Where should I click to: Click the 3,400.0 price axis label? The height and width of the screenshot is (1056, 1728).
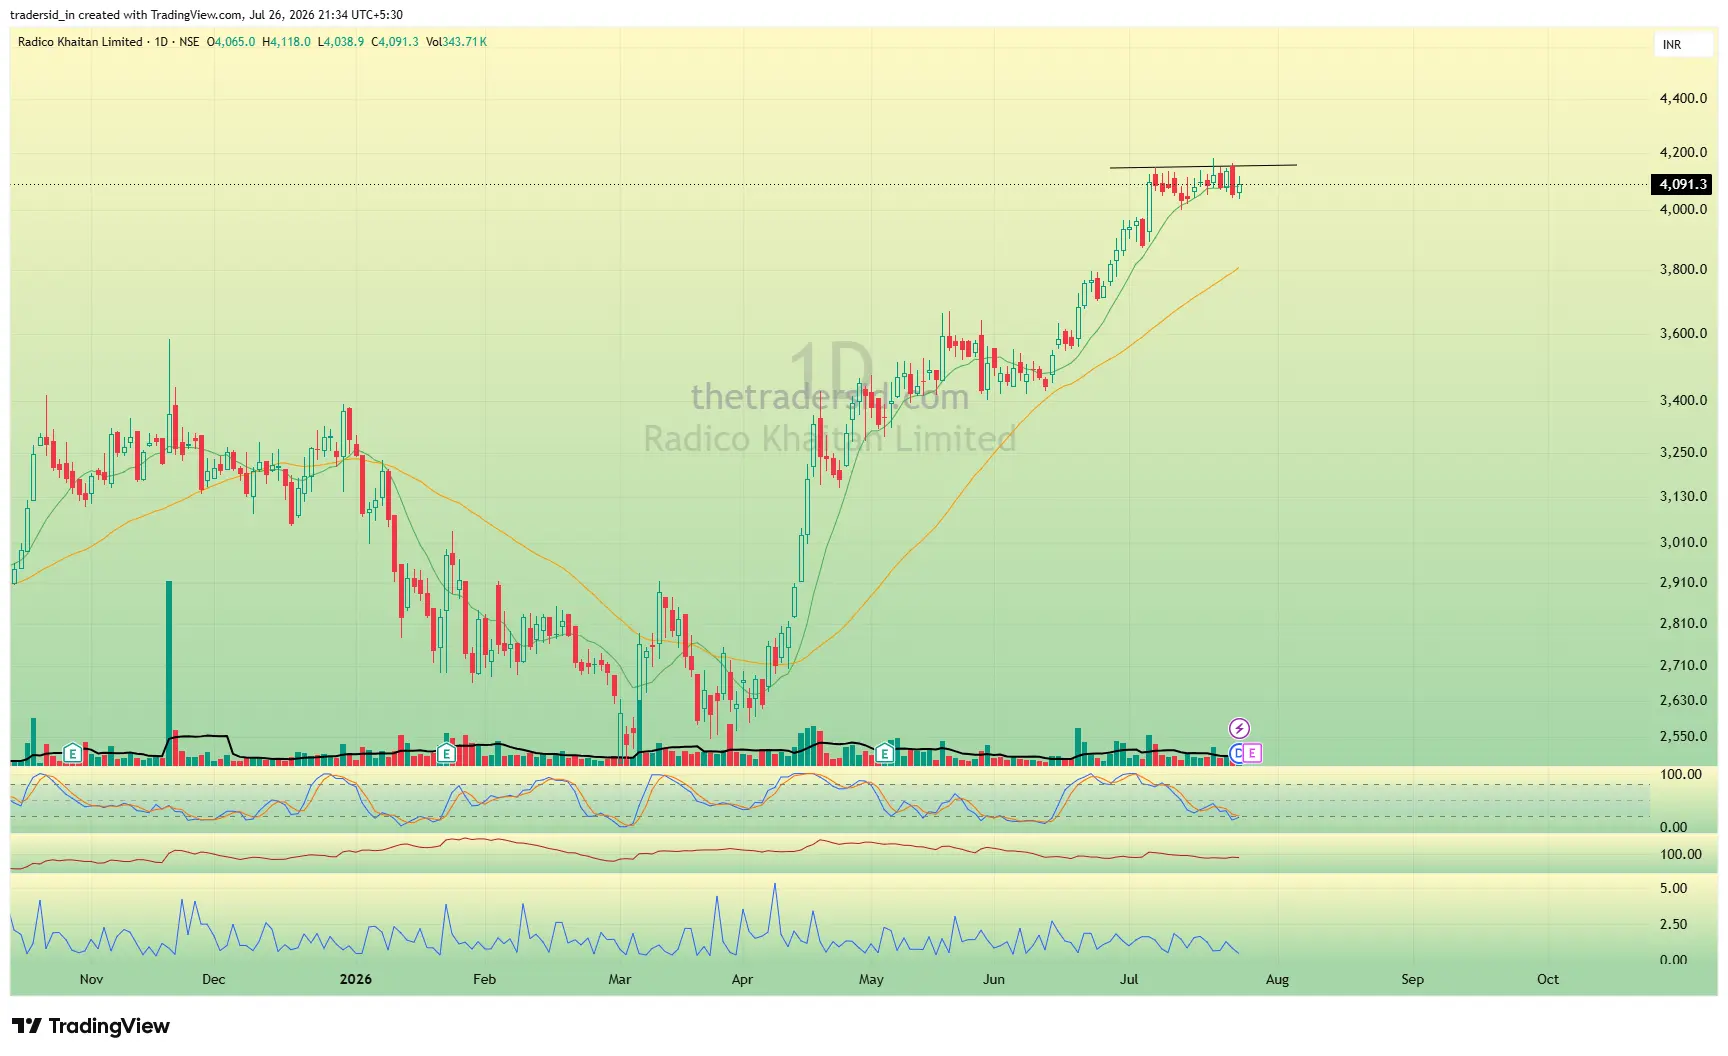(1683, 400)
